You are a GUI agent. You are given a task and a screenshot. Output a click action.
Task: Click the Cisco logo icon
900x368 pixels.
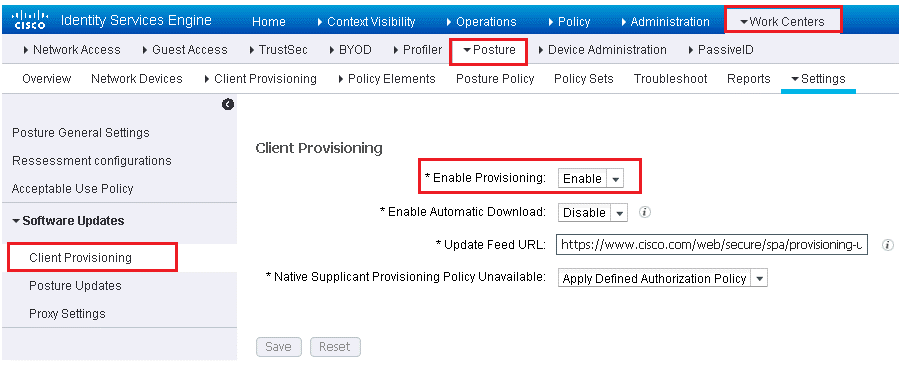[x=30, y=21]
